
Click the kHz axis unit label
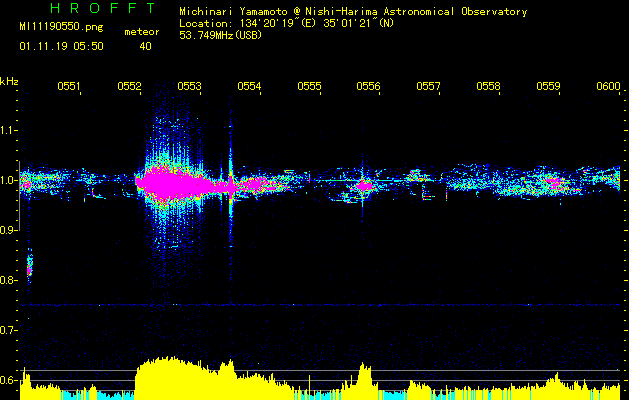[x=9, y=81]
